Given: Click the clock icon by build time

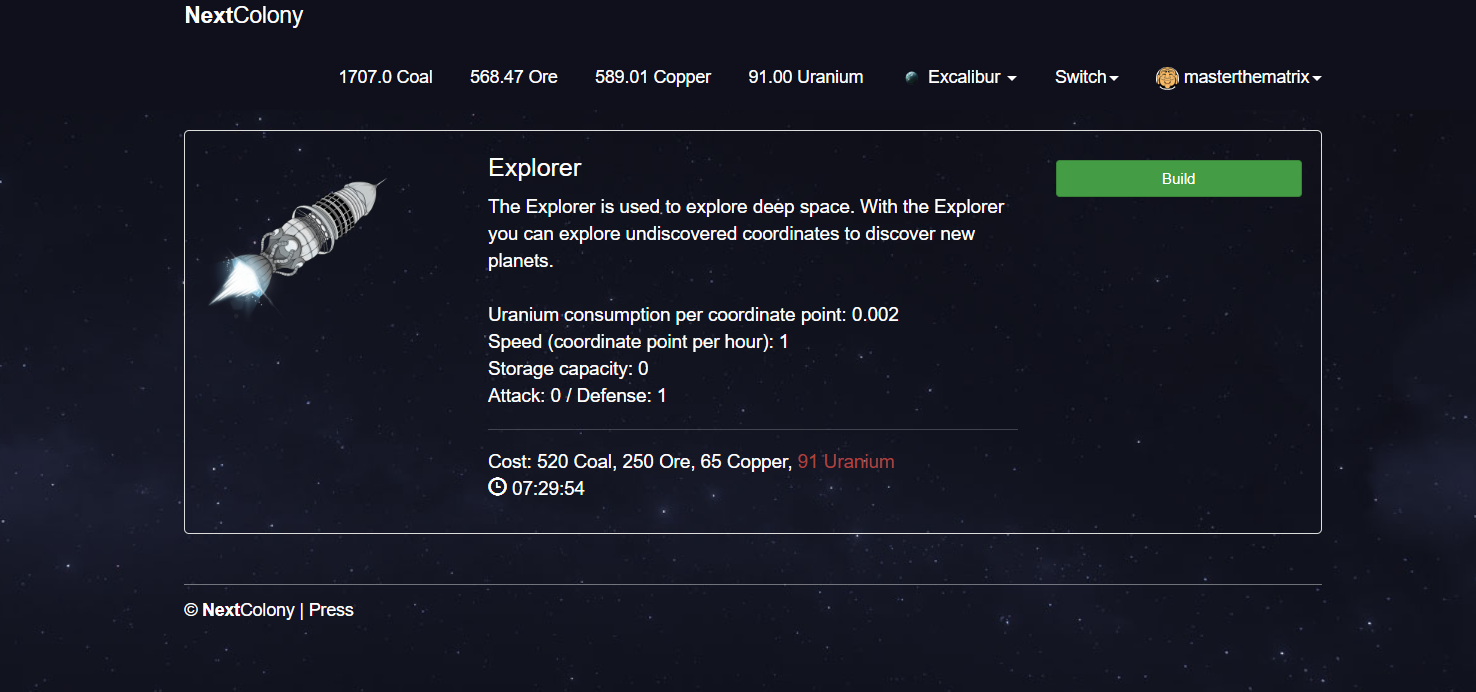Looking at the screenshot, I should click(497, 488).
